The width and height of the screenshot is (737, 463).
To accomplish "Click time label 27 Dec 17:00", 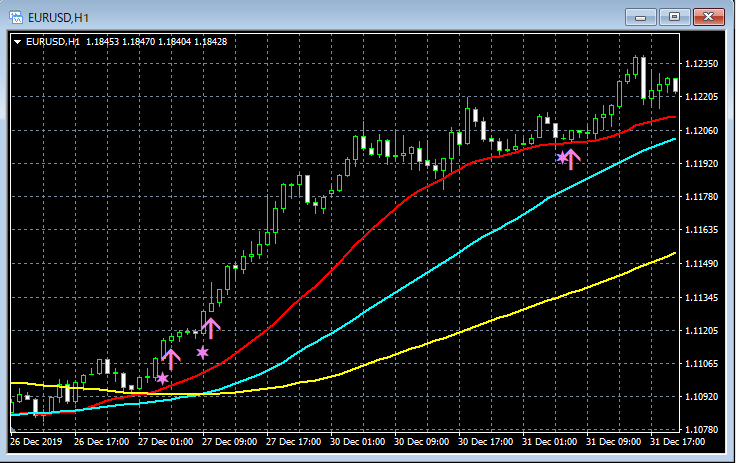I will pyautogui.click(x=293, y=442).
